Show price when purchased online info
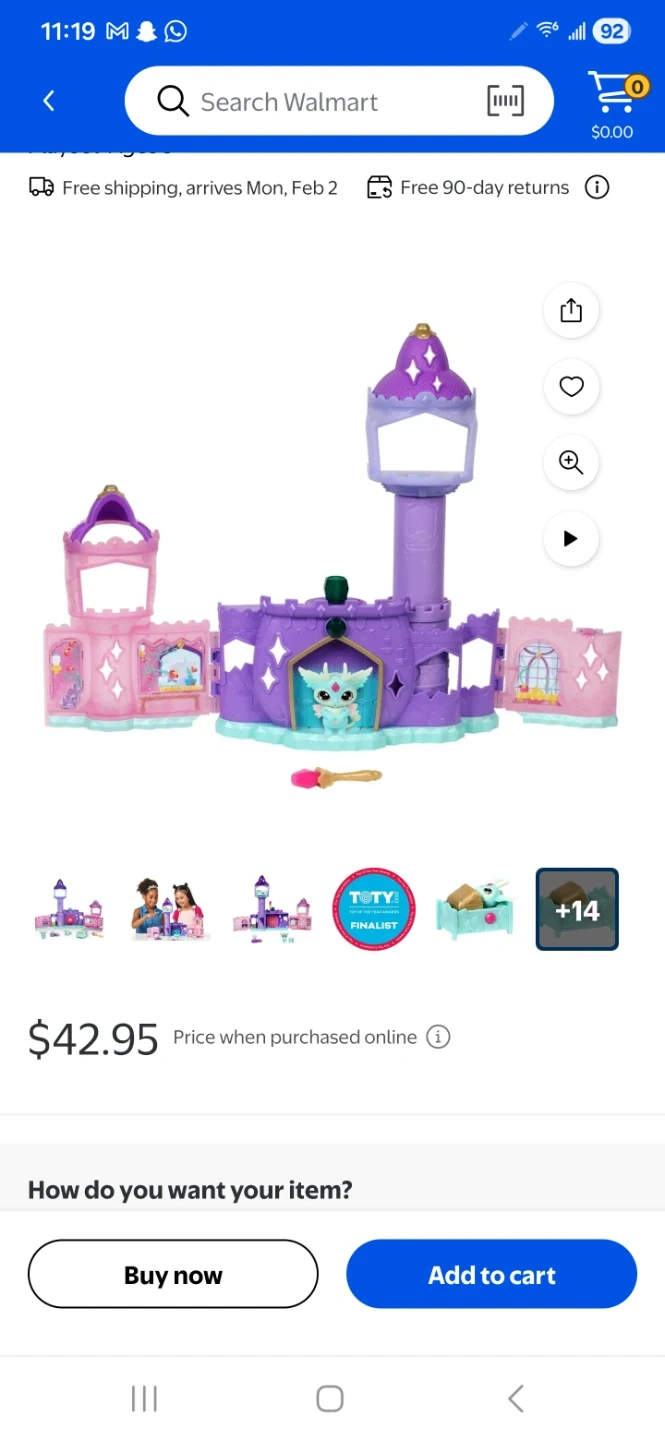The image size is (665, 1440). [438, 1037]
